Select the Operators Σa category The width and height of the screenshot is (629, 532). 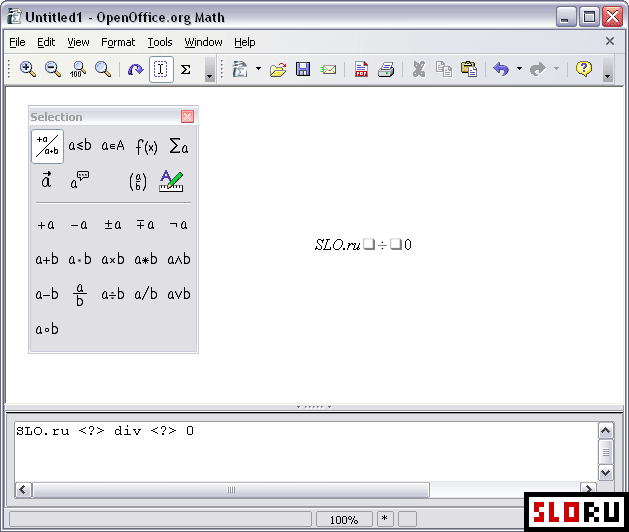pos(179,146)
